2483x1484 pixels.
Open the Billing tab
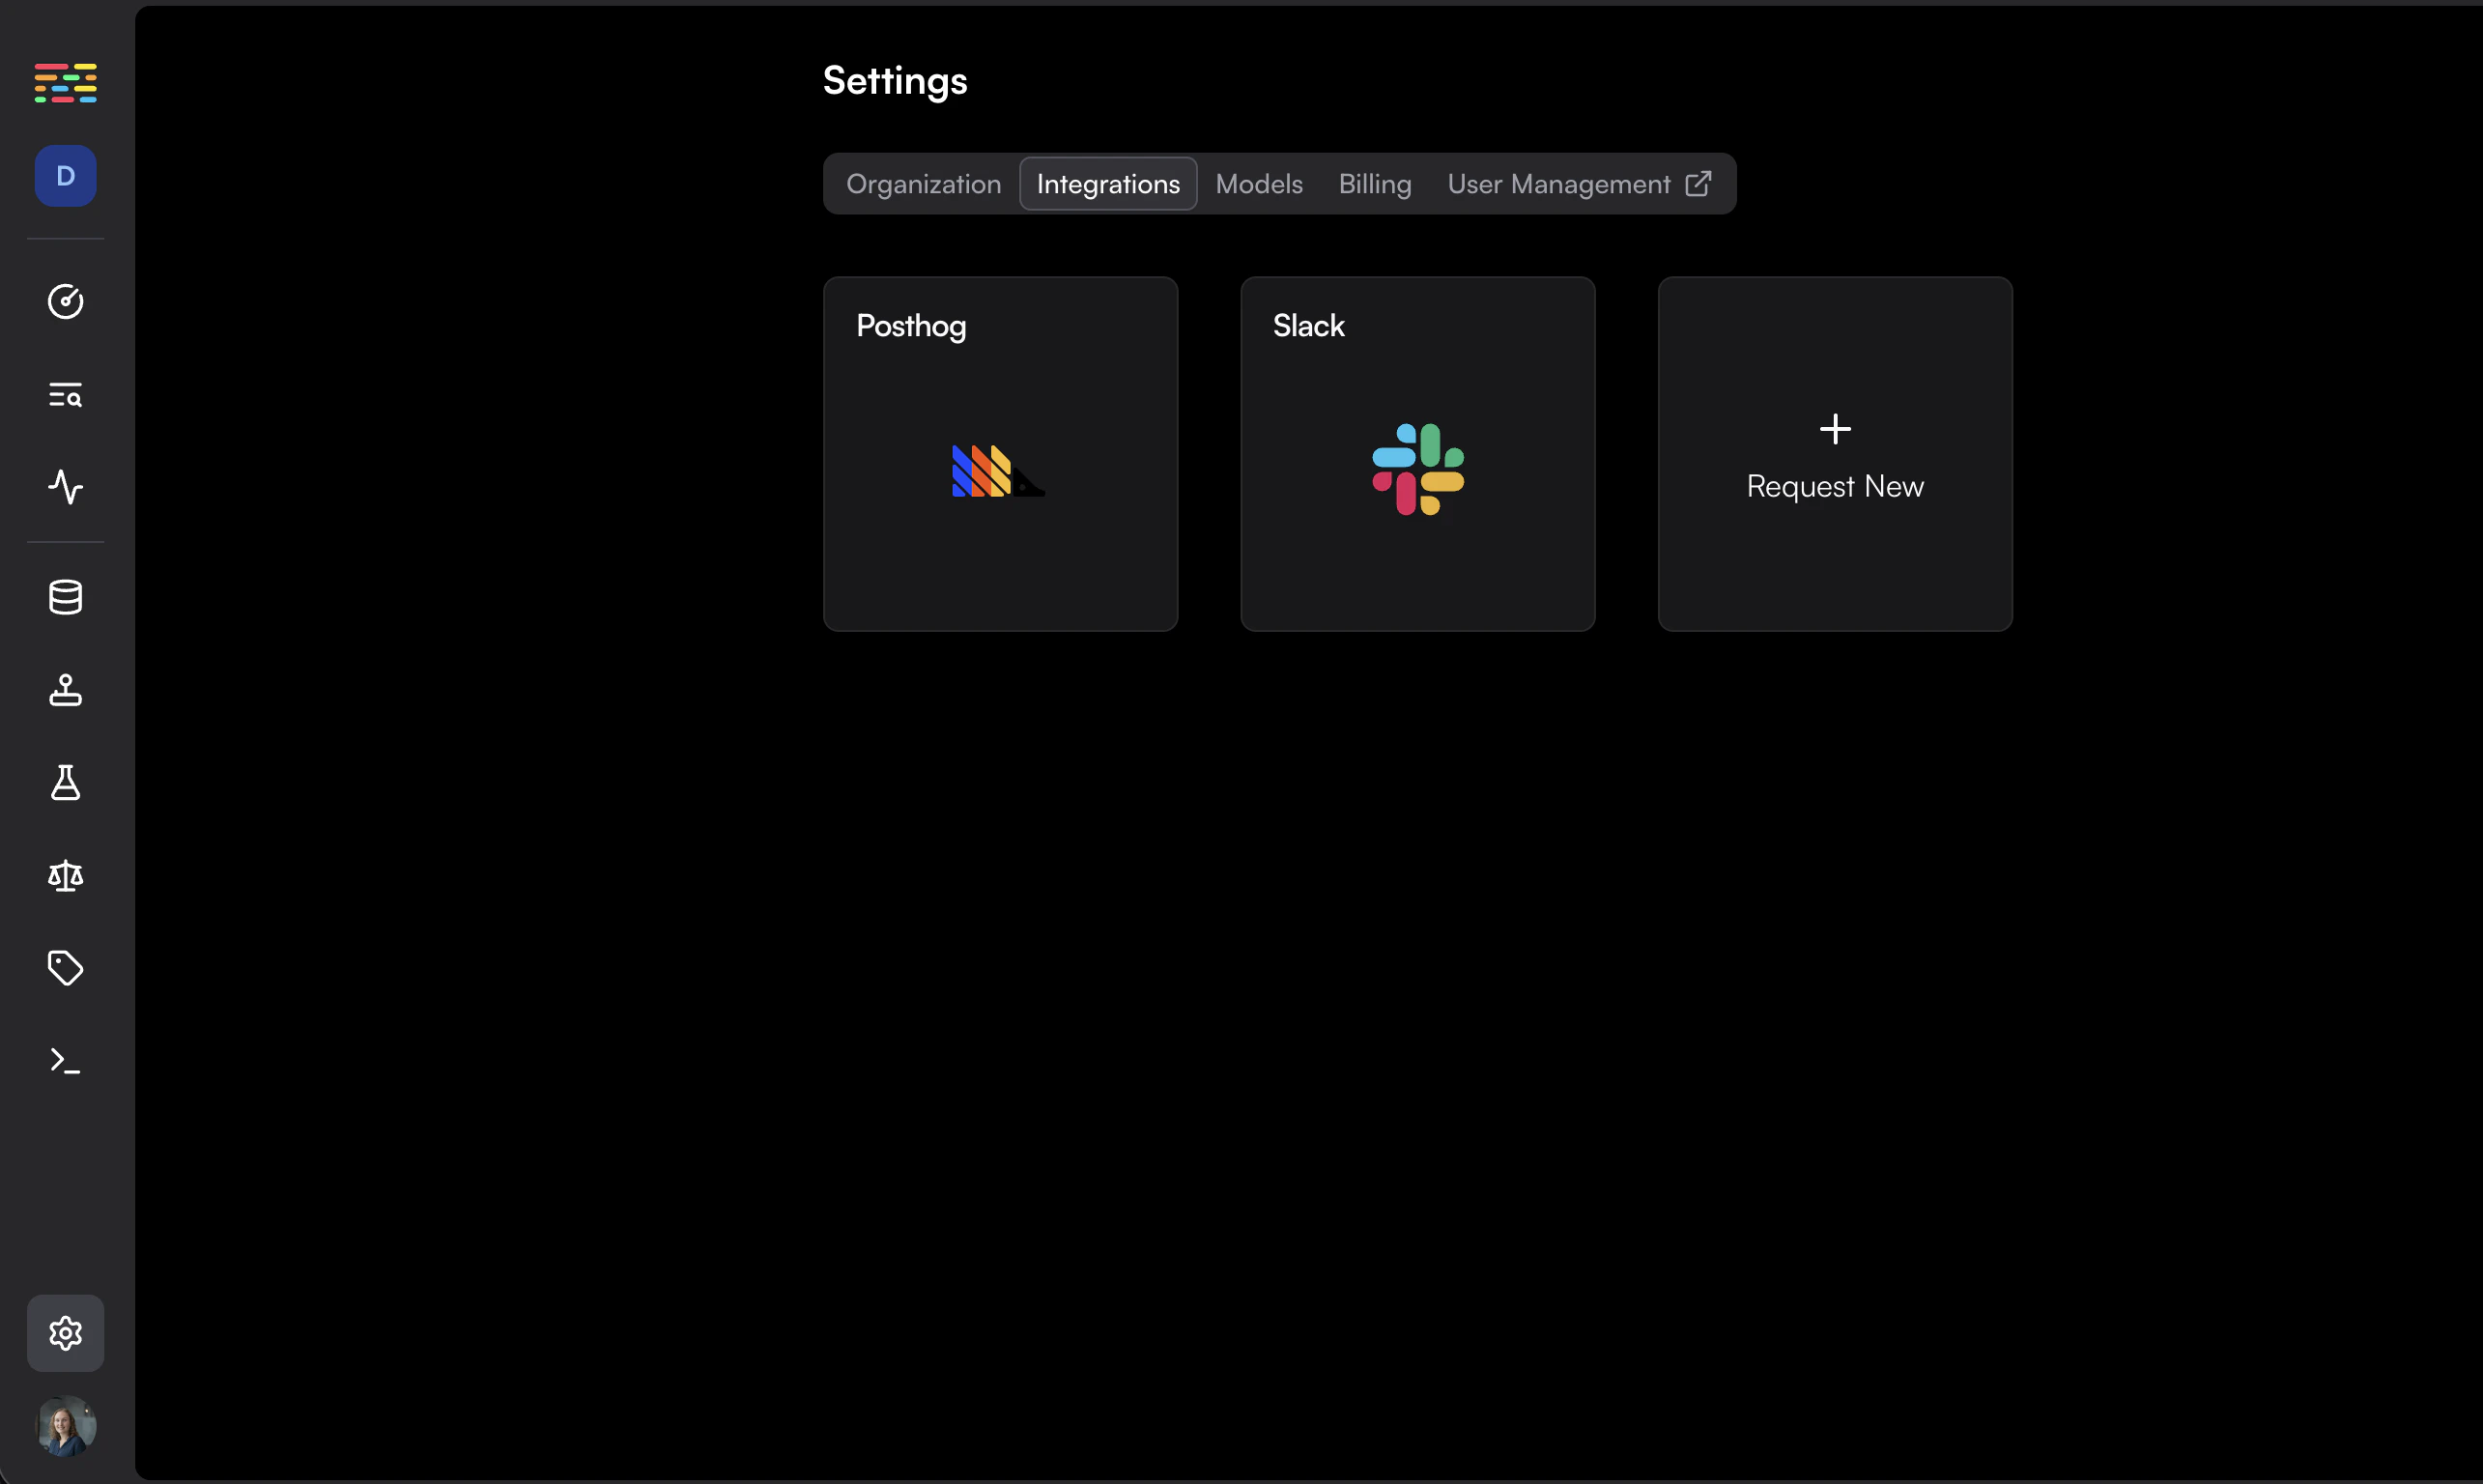(x=1375, y=184)
